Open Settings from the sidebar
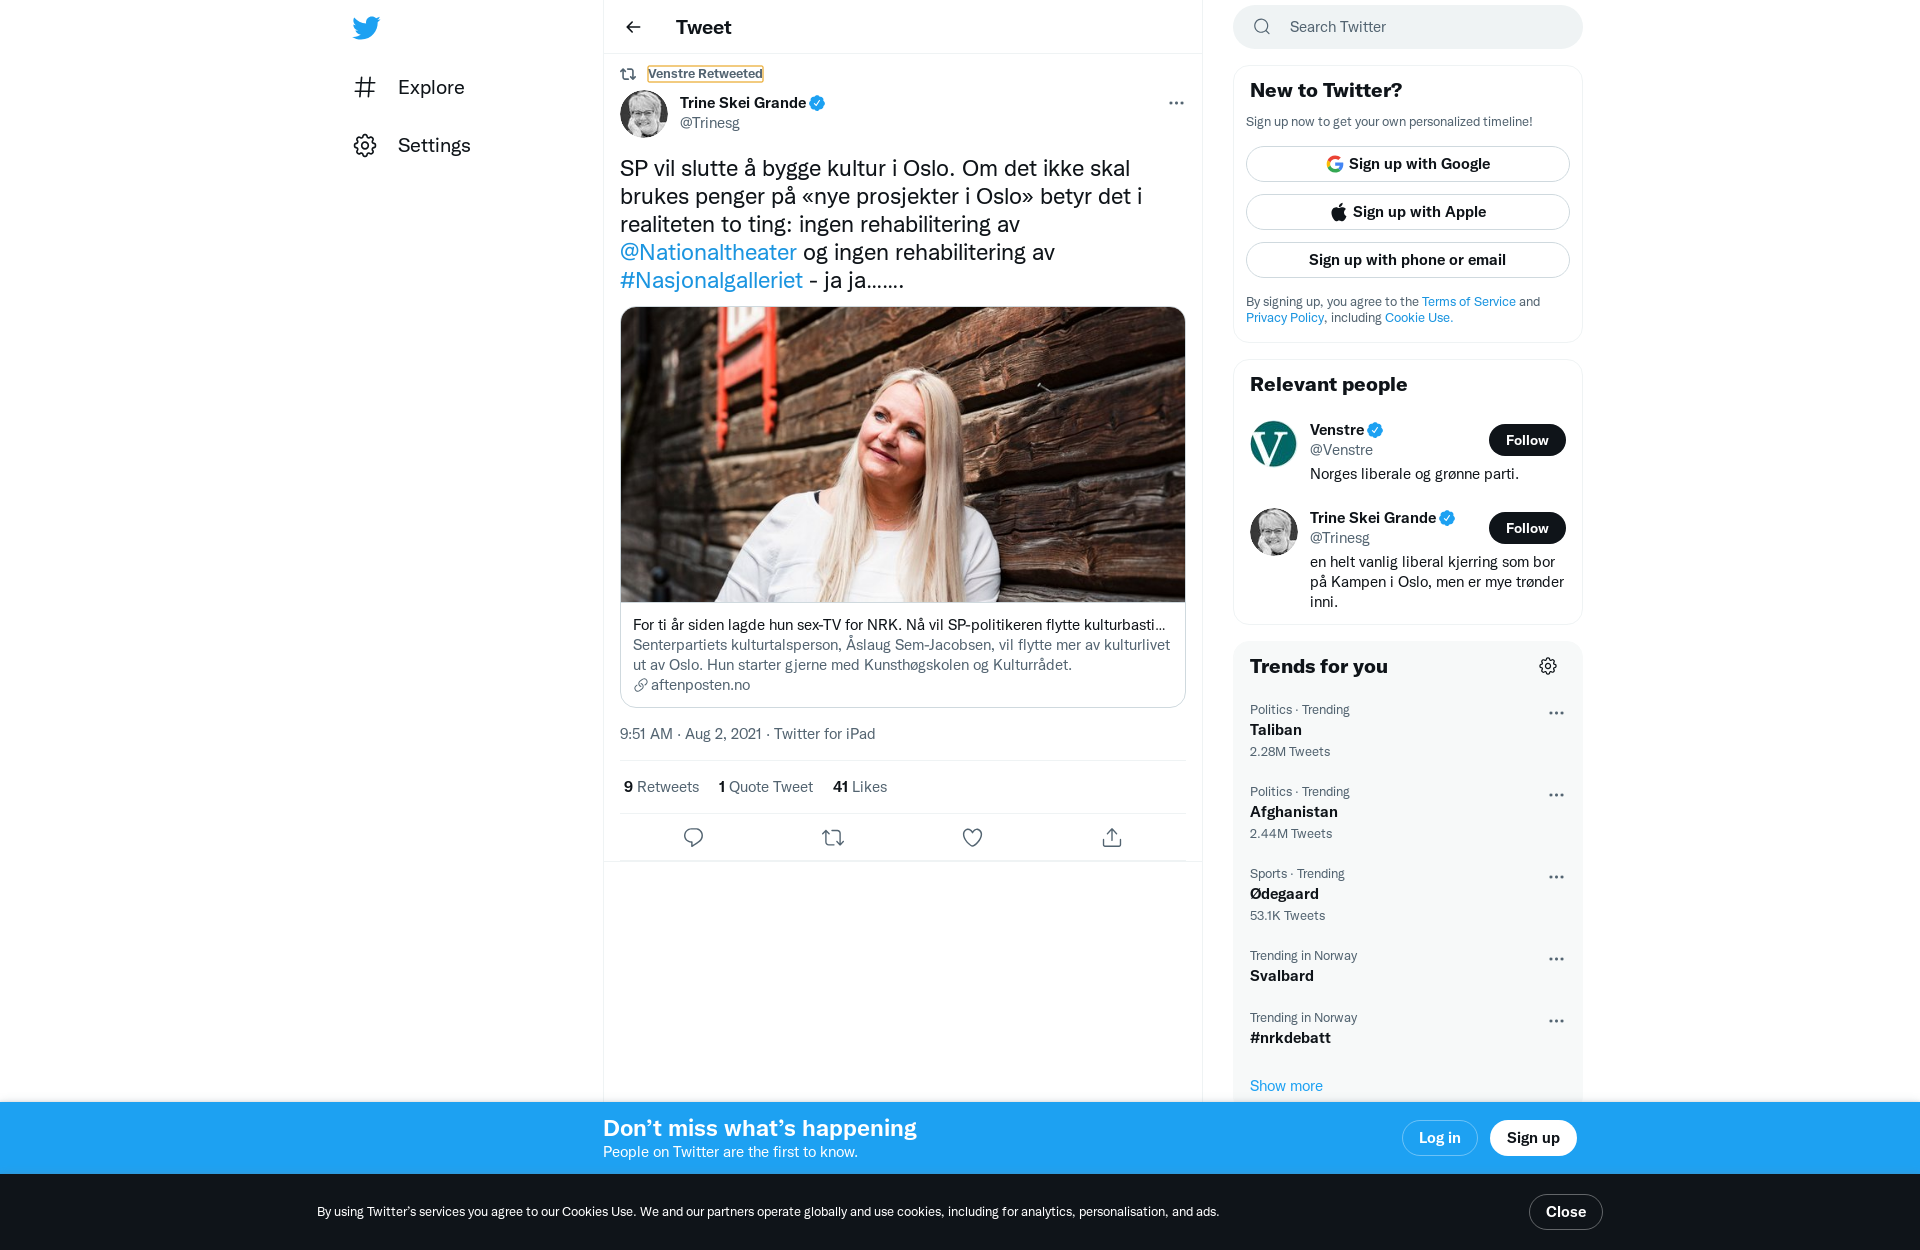 click(x=412, y=145)
